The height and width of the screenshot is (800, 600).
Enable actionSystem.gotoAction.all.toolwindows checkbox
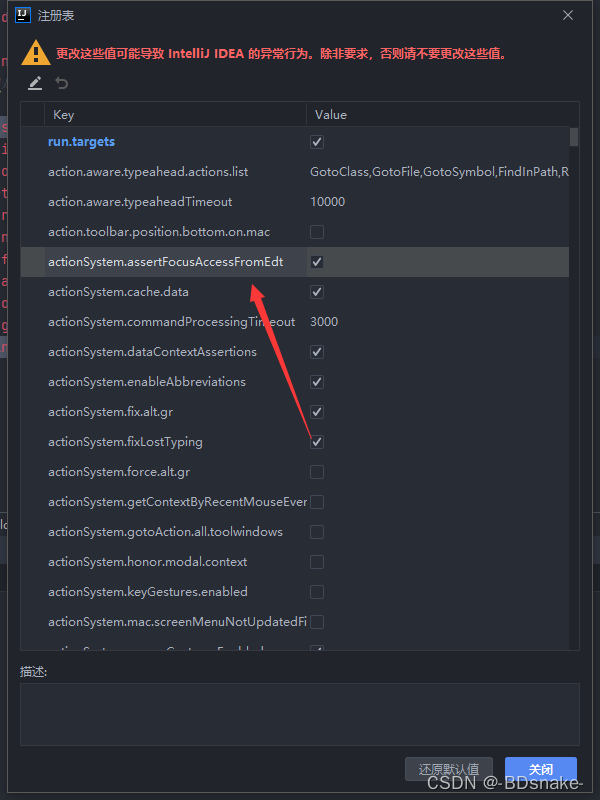click(317, 532)
